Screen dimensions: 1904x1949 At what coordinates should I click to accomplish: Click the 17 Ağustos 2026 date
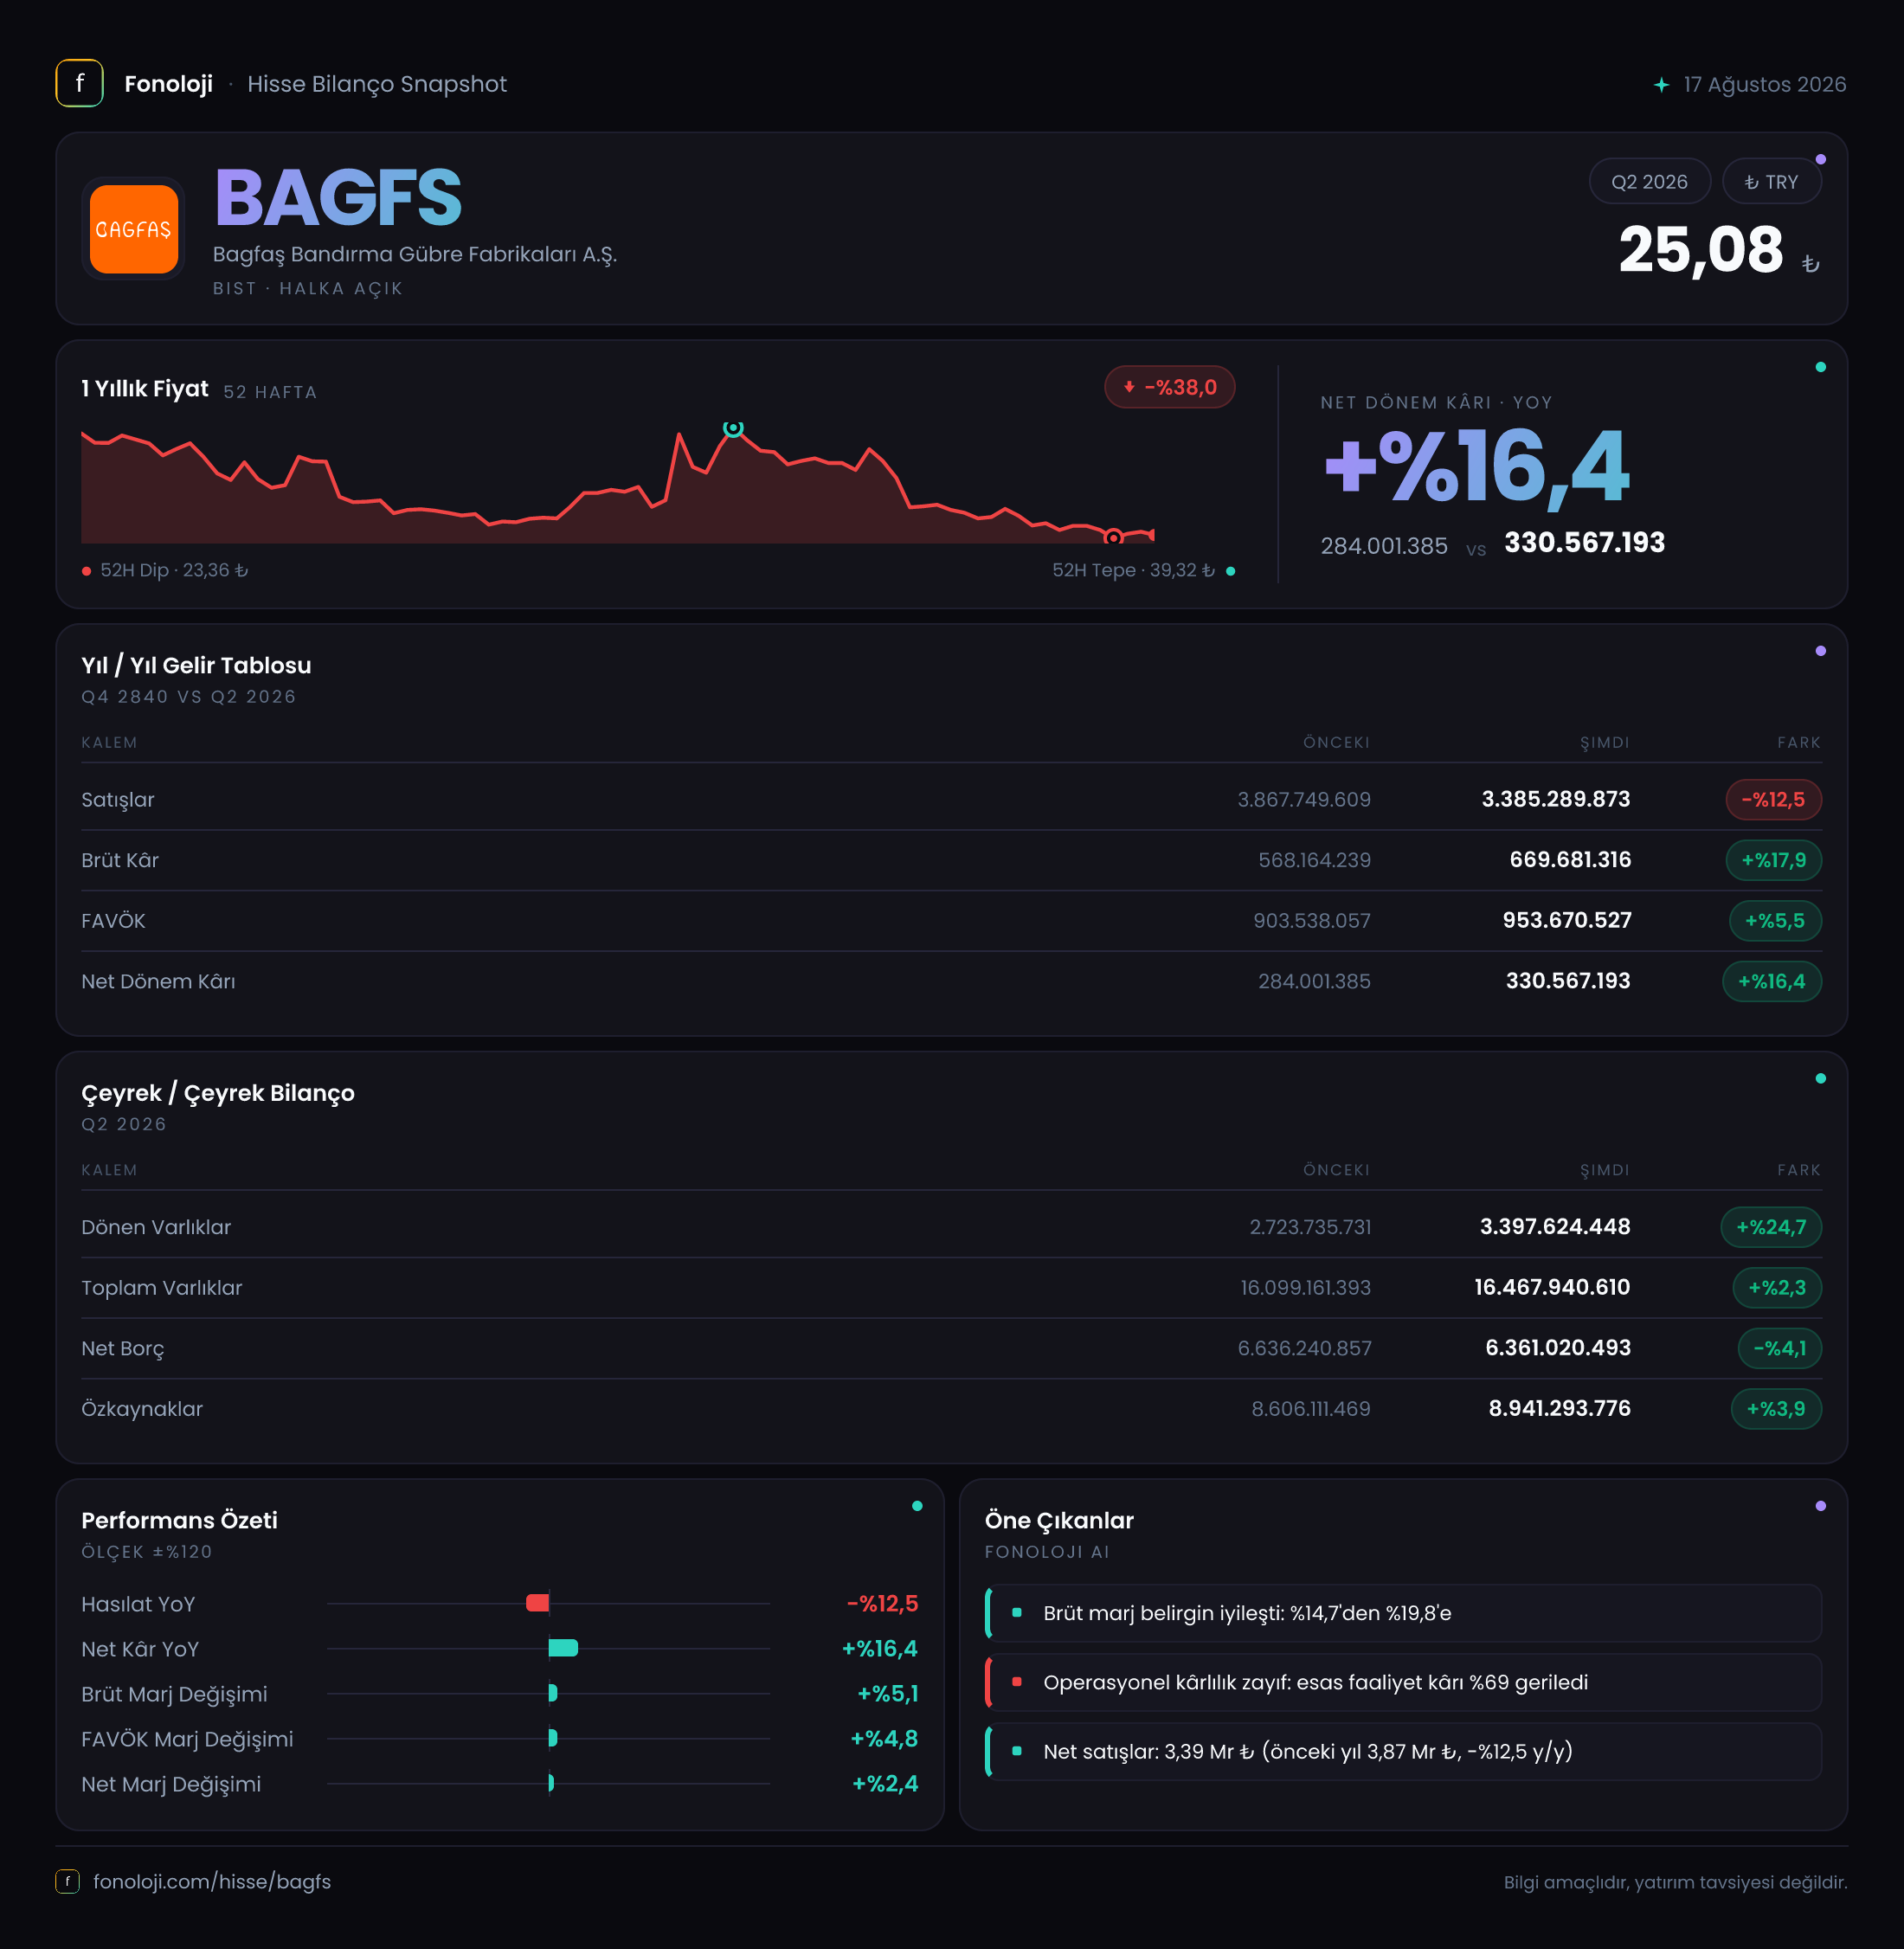[1764, 85]
